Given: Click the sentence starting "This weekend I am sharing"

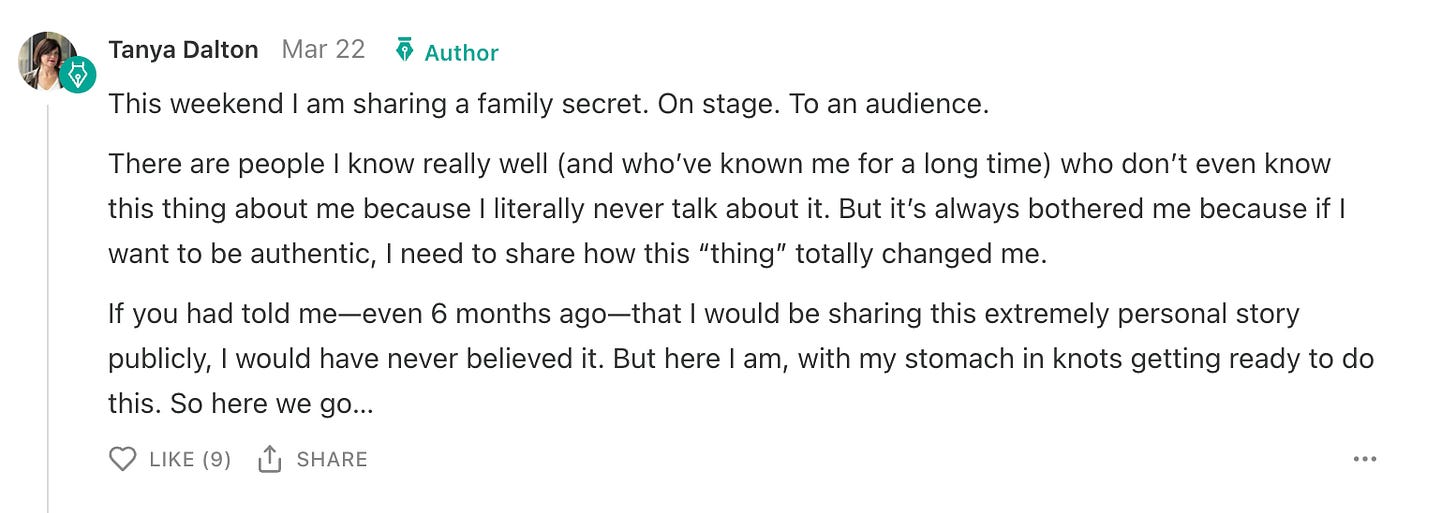Looking at the screenshot, I should tap(378, 104).
